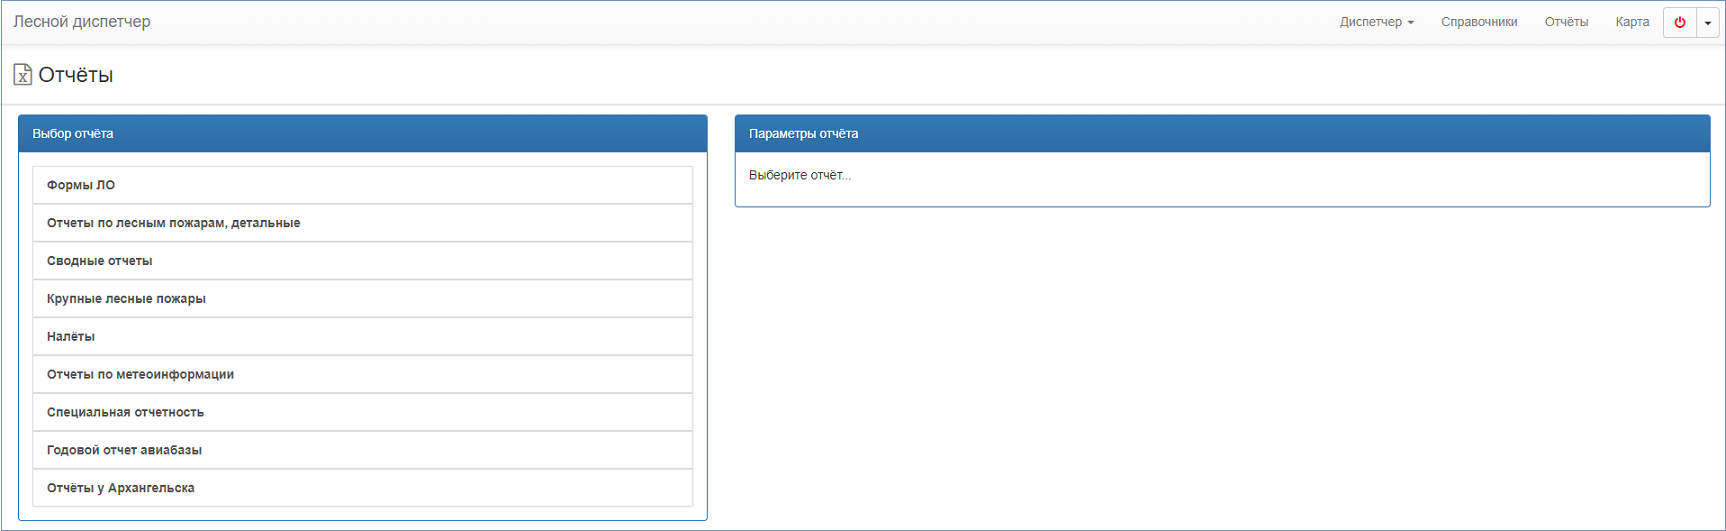Open the Годовой отчет авиабазы group
The width and height of the screenshot is (1726, 531).
point(362,451)
